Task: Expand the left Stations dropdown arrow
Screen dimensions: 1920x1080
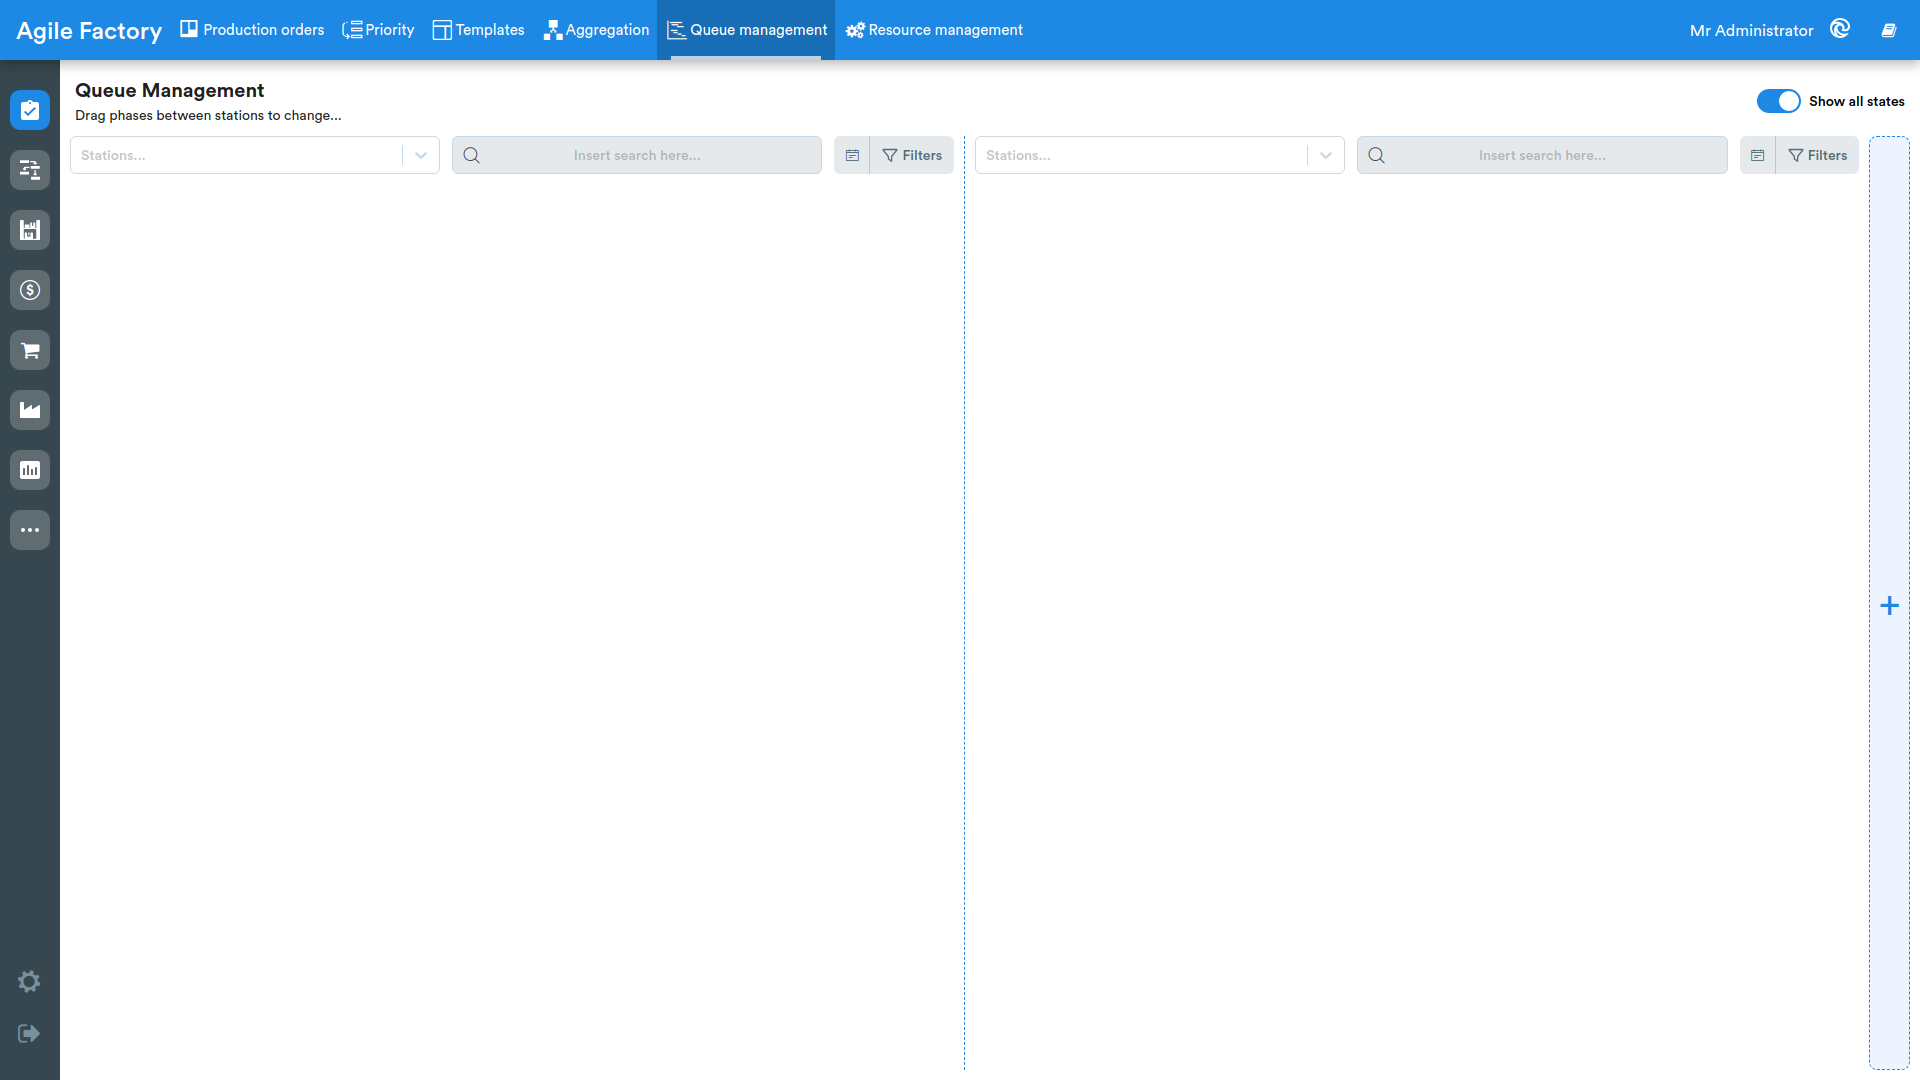Action: click(421, 155)
